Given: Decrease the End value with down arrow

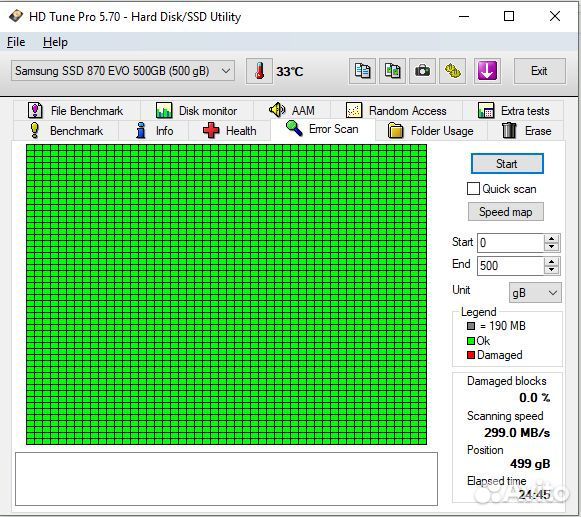Looking at the screenshot, I should tap(552, 270).
